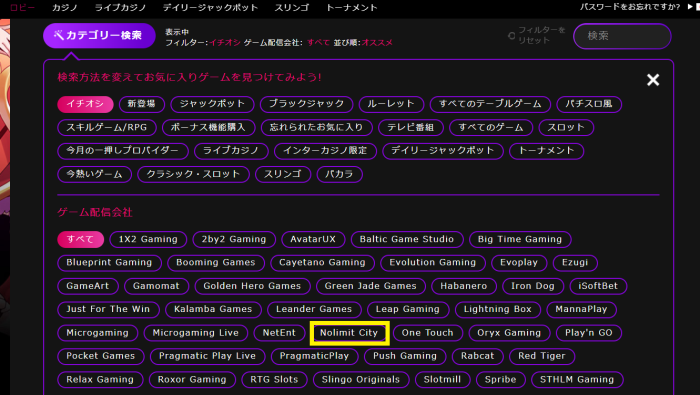Filter by Relax Gaming
The image size is (700, 395).
click(x=100, y=380)
